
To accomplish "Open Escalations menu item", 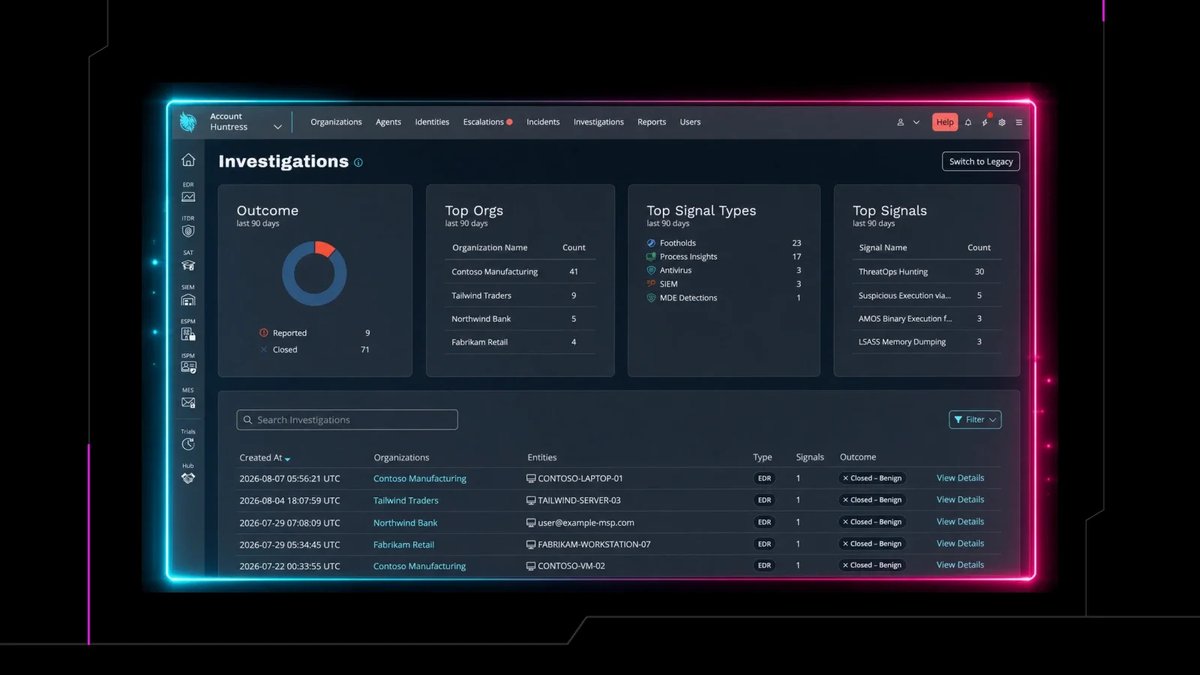I will (487, 122).
